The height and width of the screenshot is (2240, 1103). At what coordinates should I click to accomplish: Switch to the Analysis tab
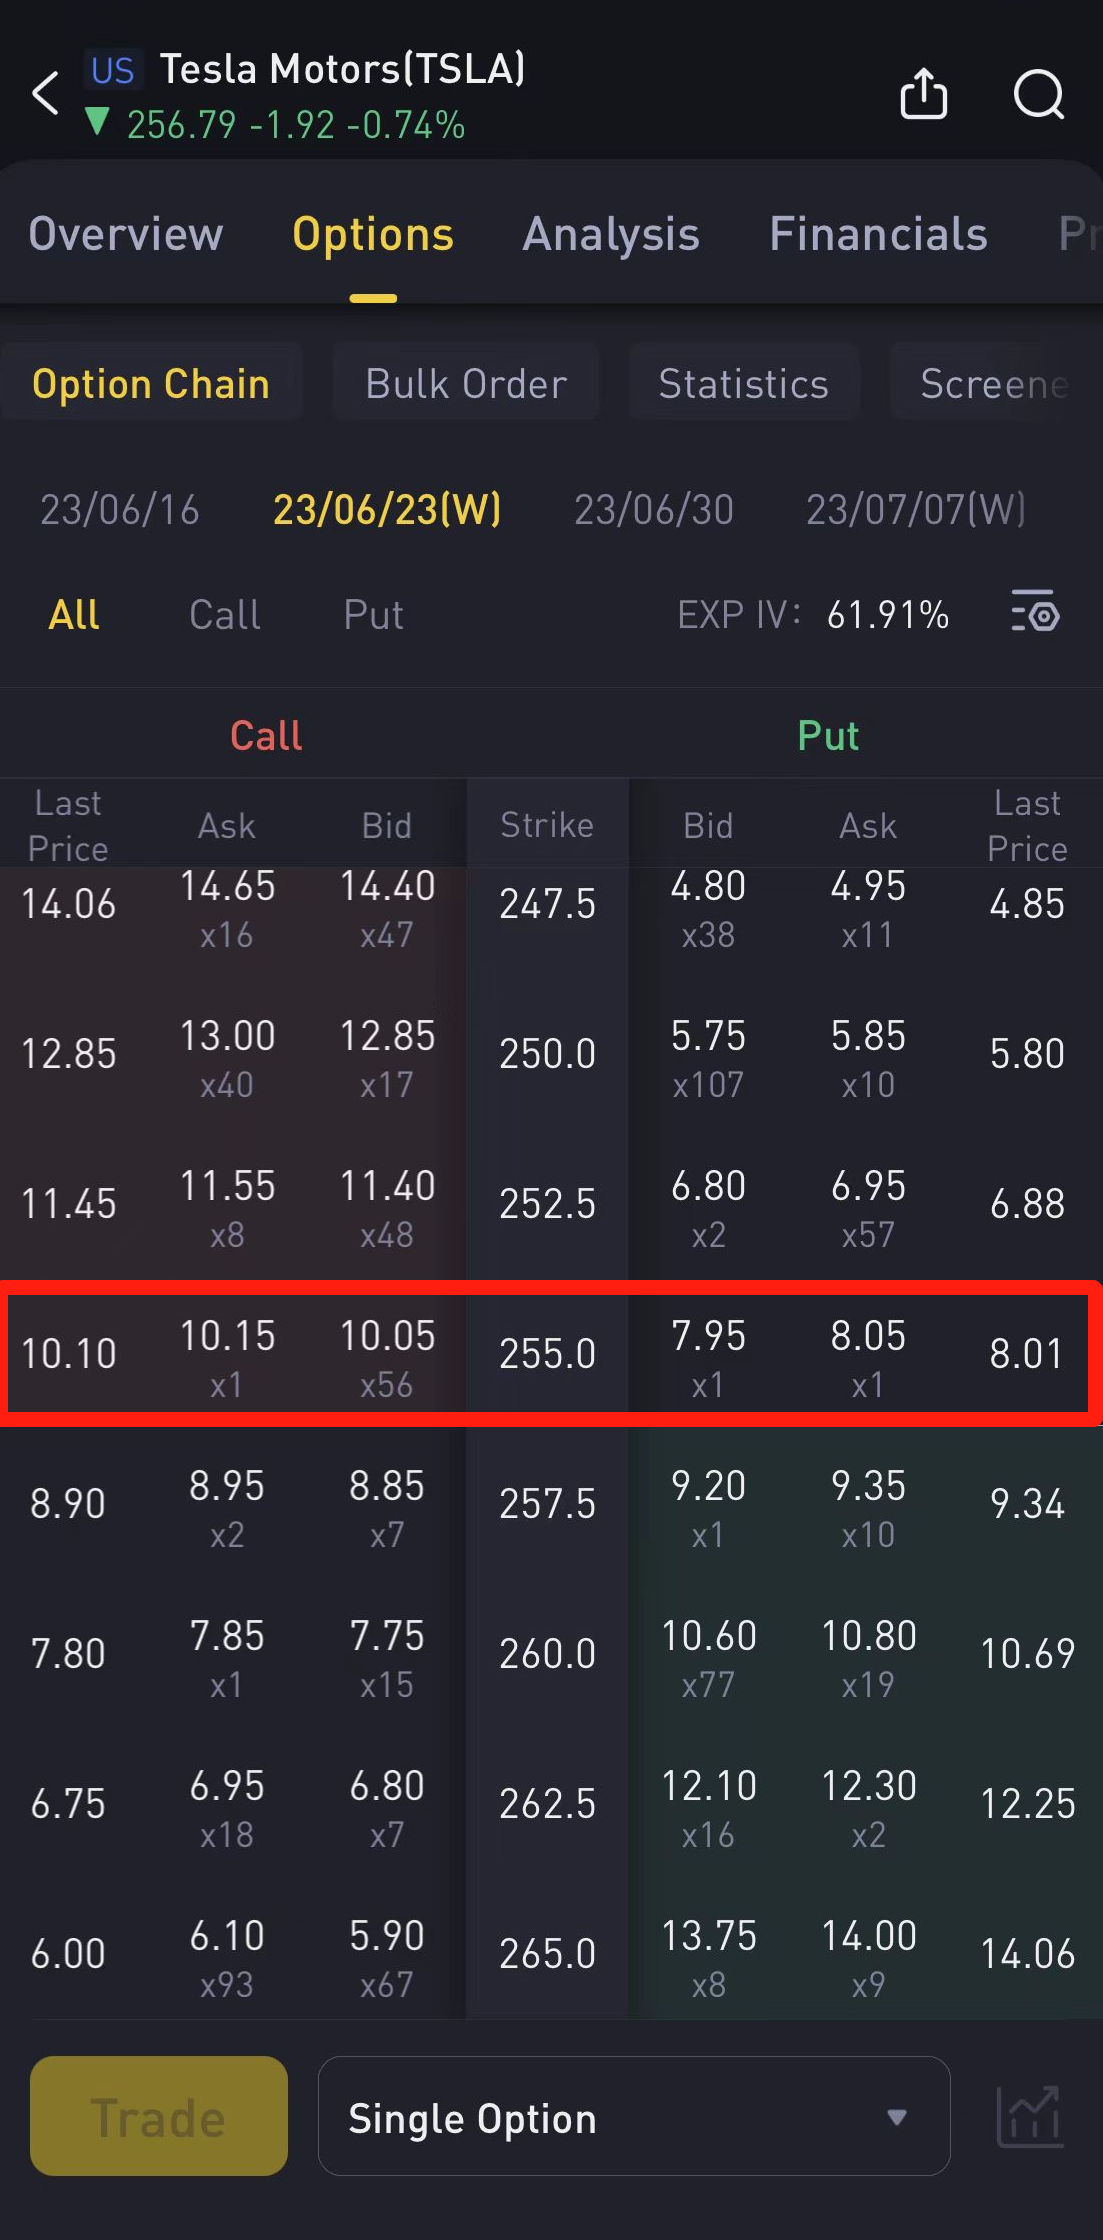click(610, 235)
